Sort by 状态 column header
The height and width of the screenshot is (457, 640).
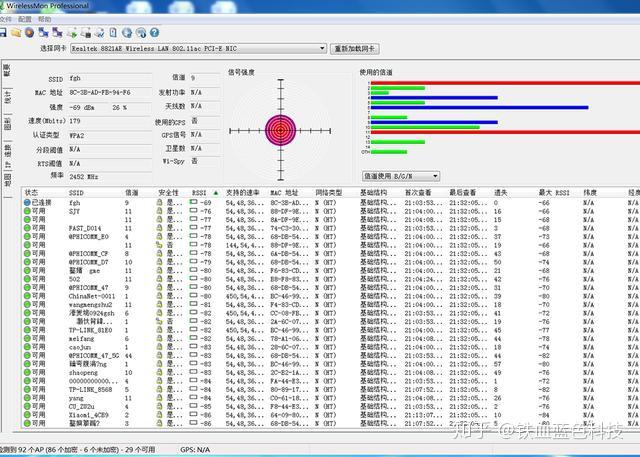point(31,193)
